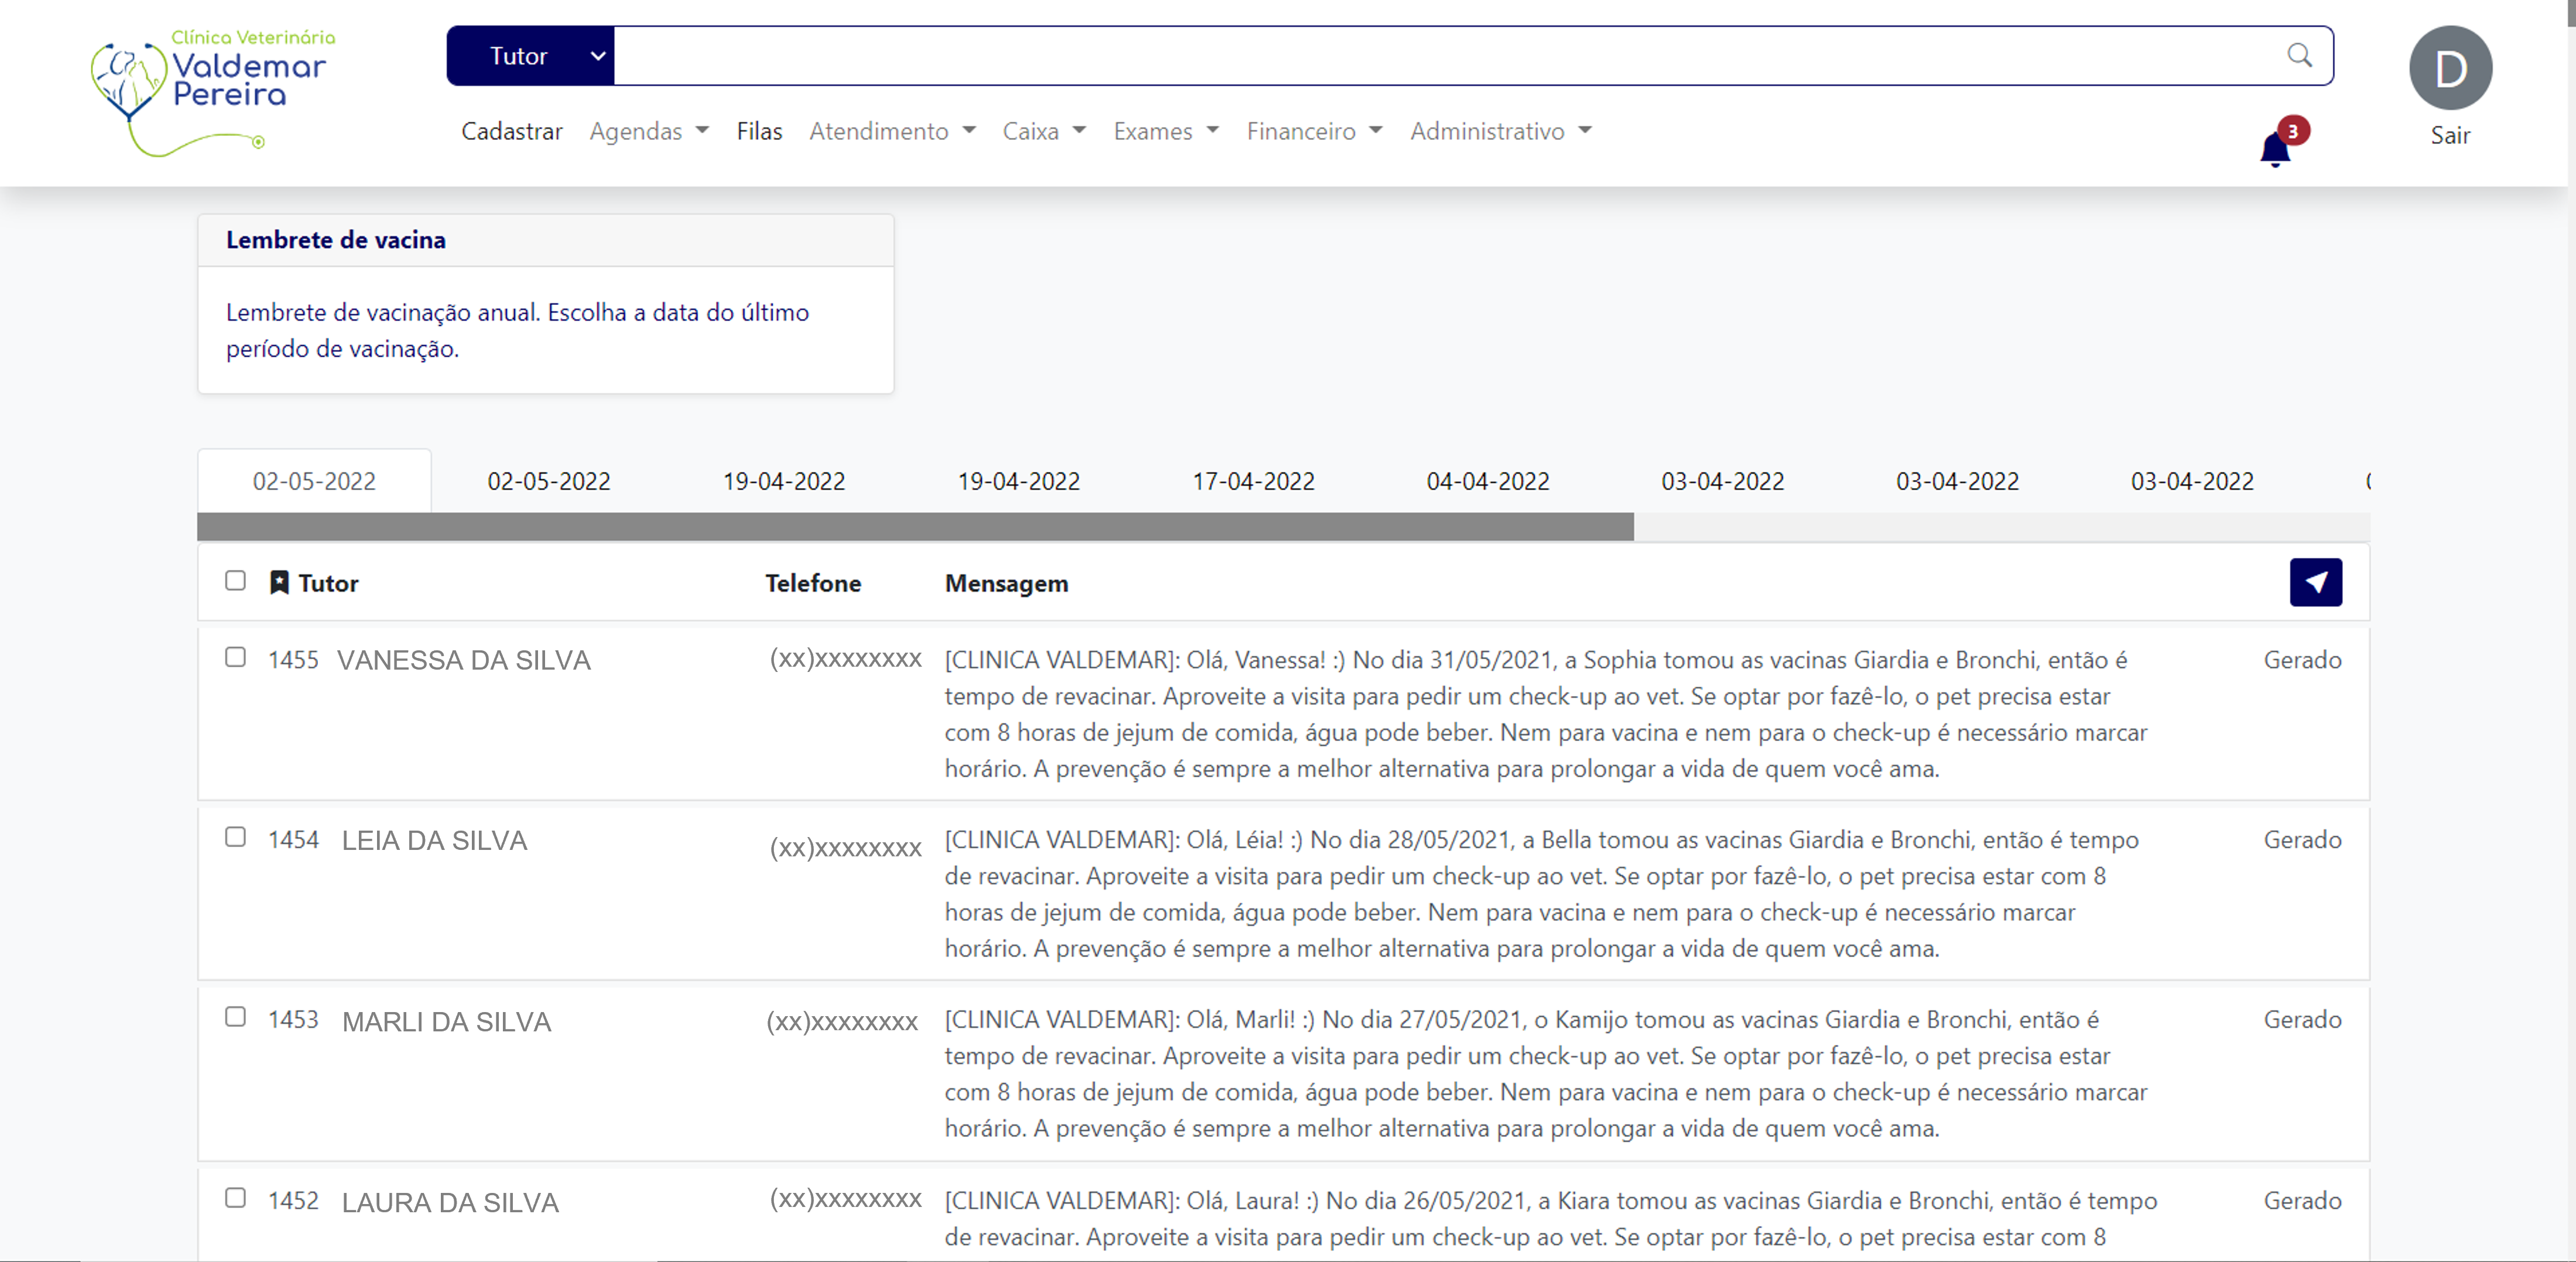Click the bookmark icon beside Tutor header
The width and height of the screenshot is (2576, 1262).
pyautogui.click(x=279, y=582)
